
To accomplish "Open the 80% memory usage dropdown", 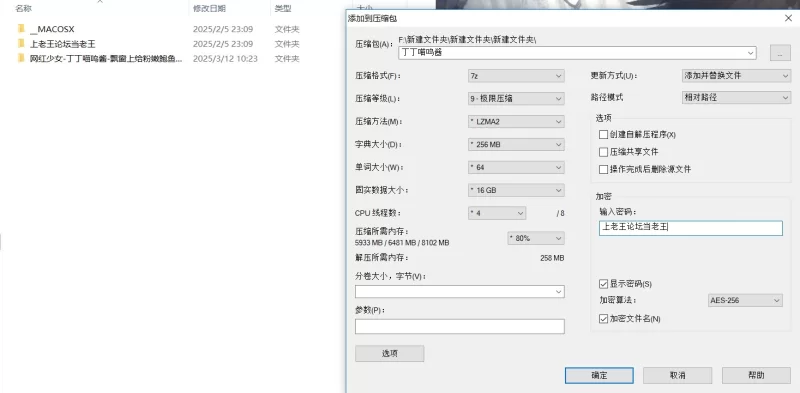I will [x=536, y=238].
